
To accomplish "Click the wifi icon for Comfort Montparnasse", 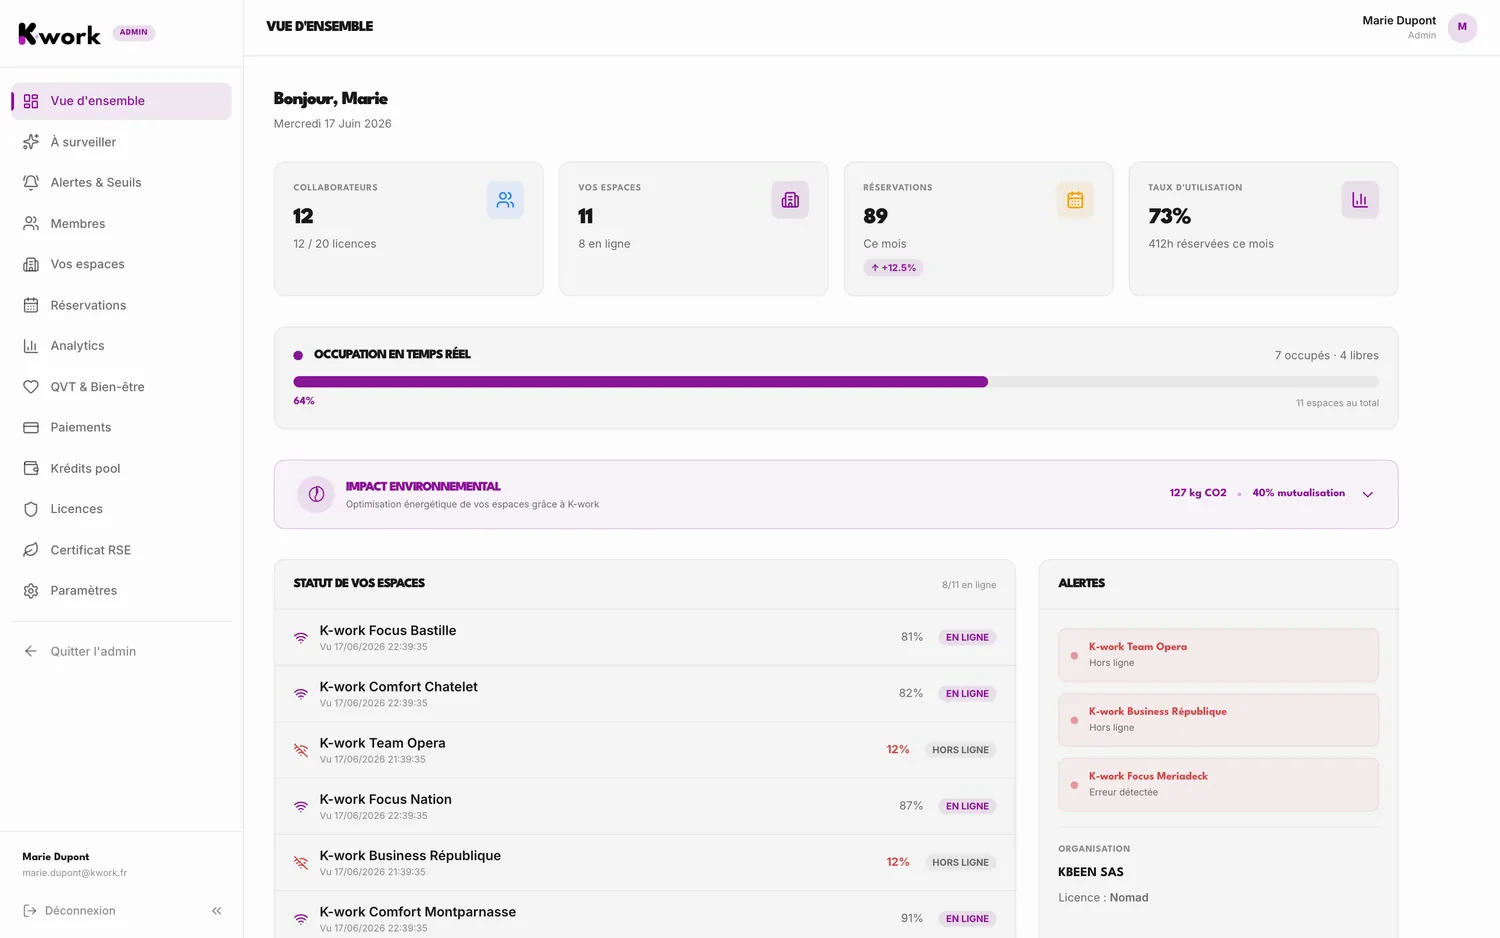I will [x=301, y=919].
